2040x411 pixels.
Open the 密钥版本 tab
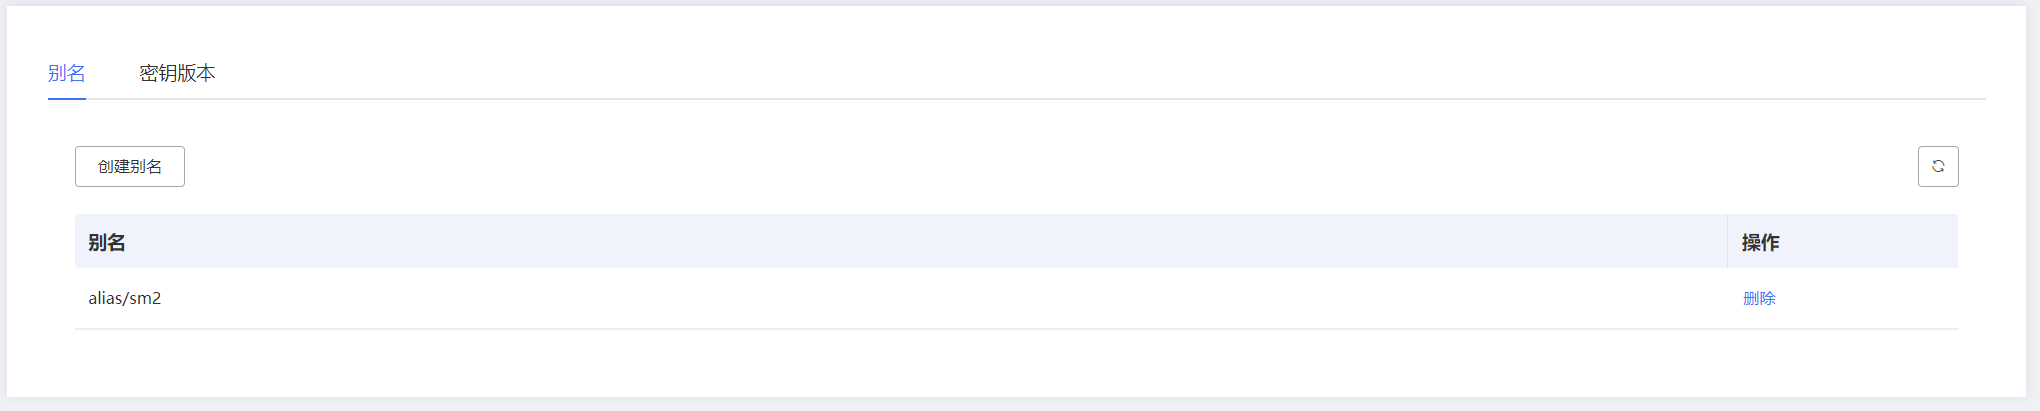point(177,73)
